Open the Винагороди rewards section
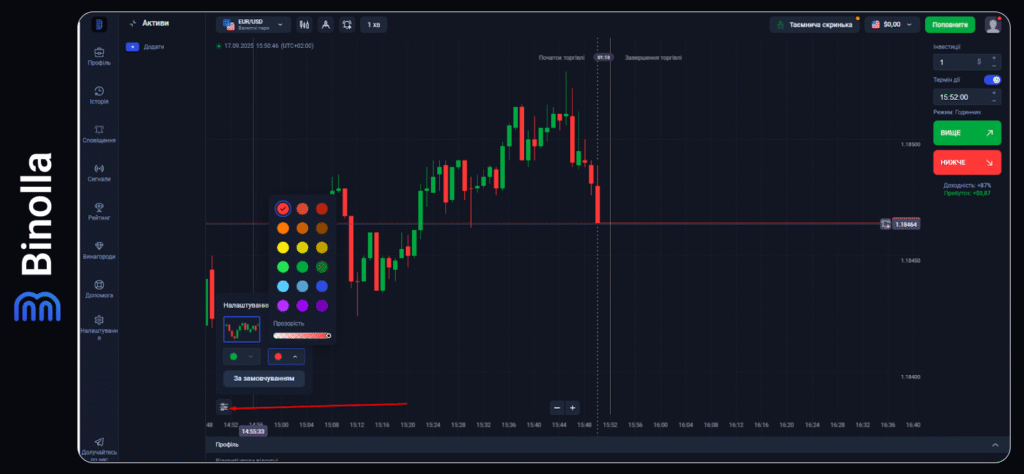 (x=99, y=250)
